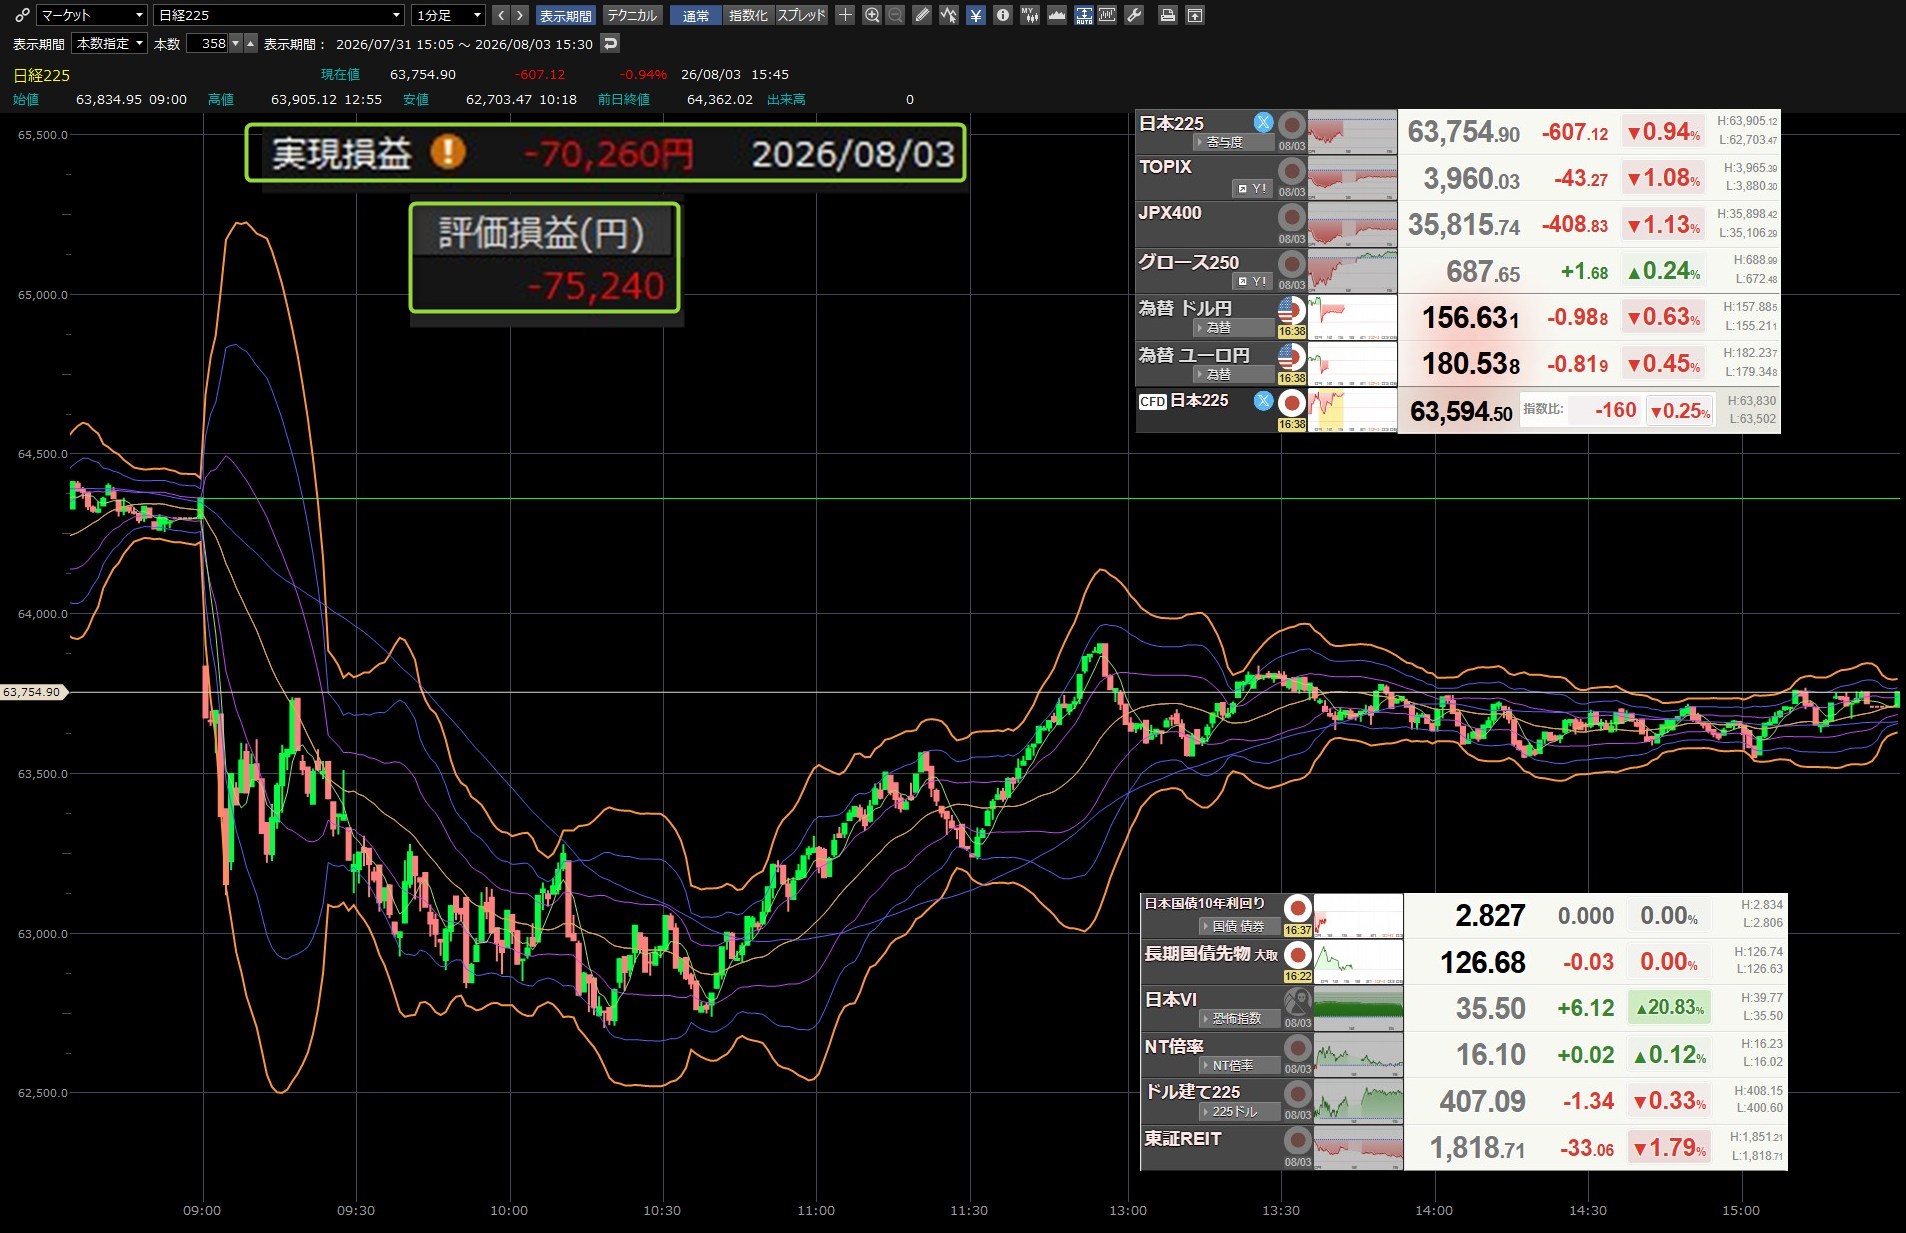Open the マーケット category dropdown
Screen dimensions: 1906x1233
tap(92, 15)
